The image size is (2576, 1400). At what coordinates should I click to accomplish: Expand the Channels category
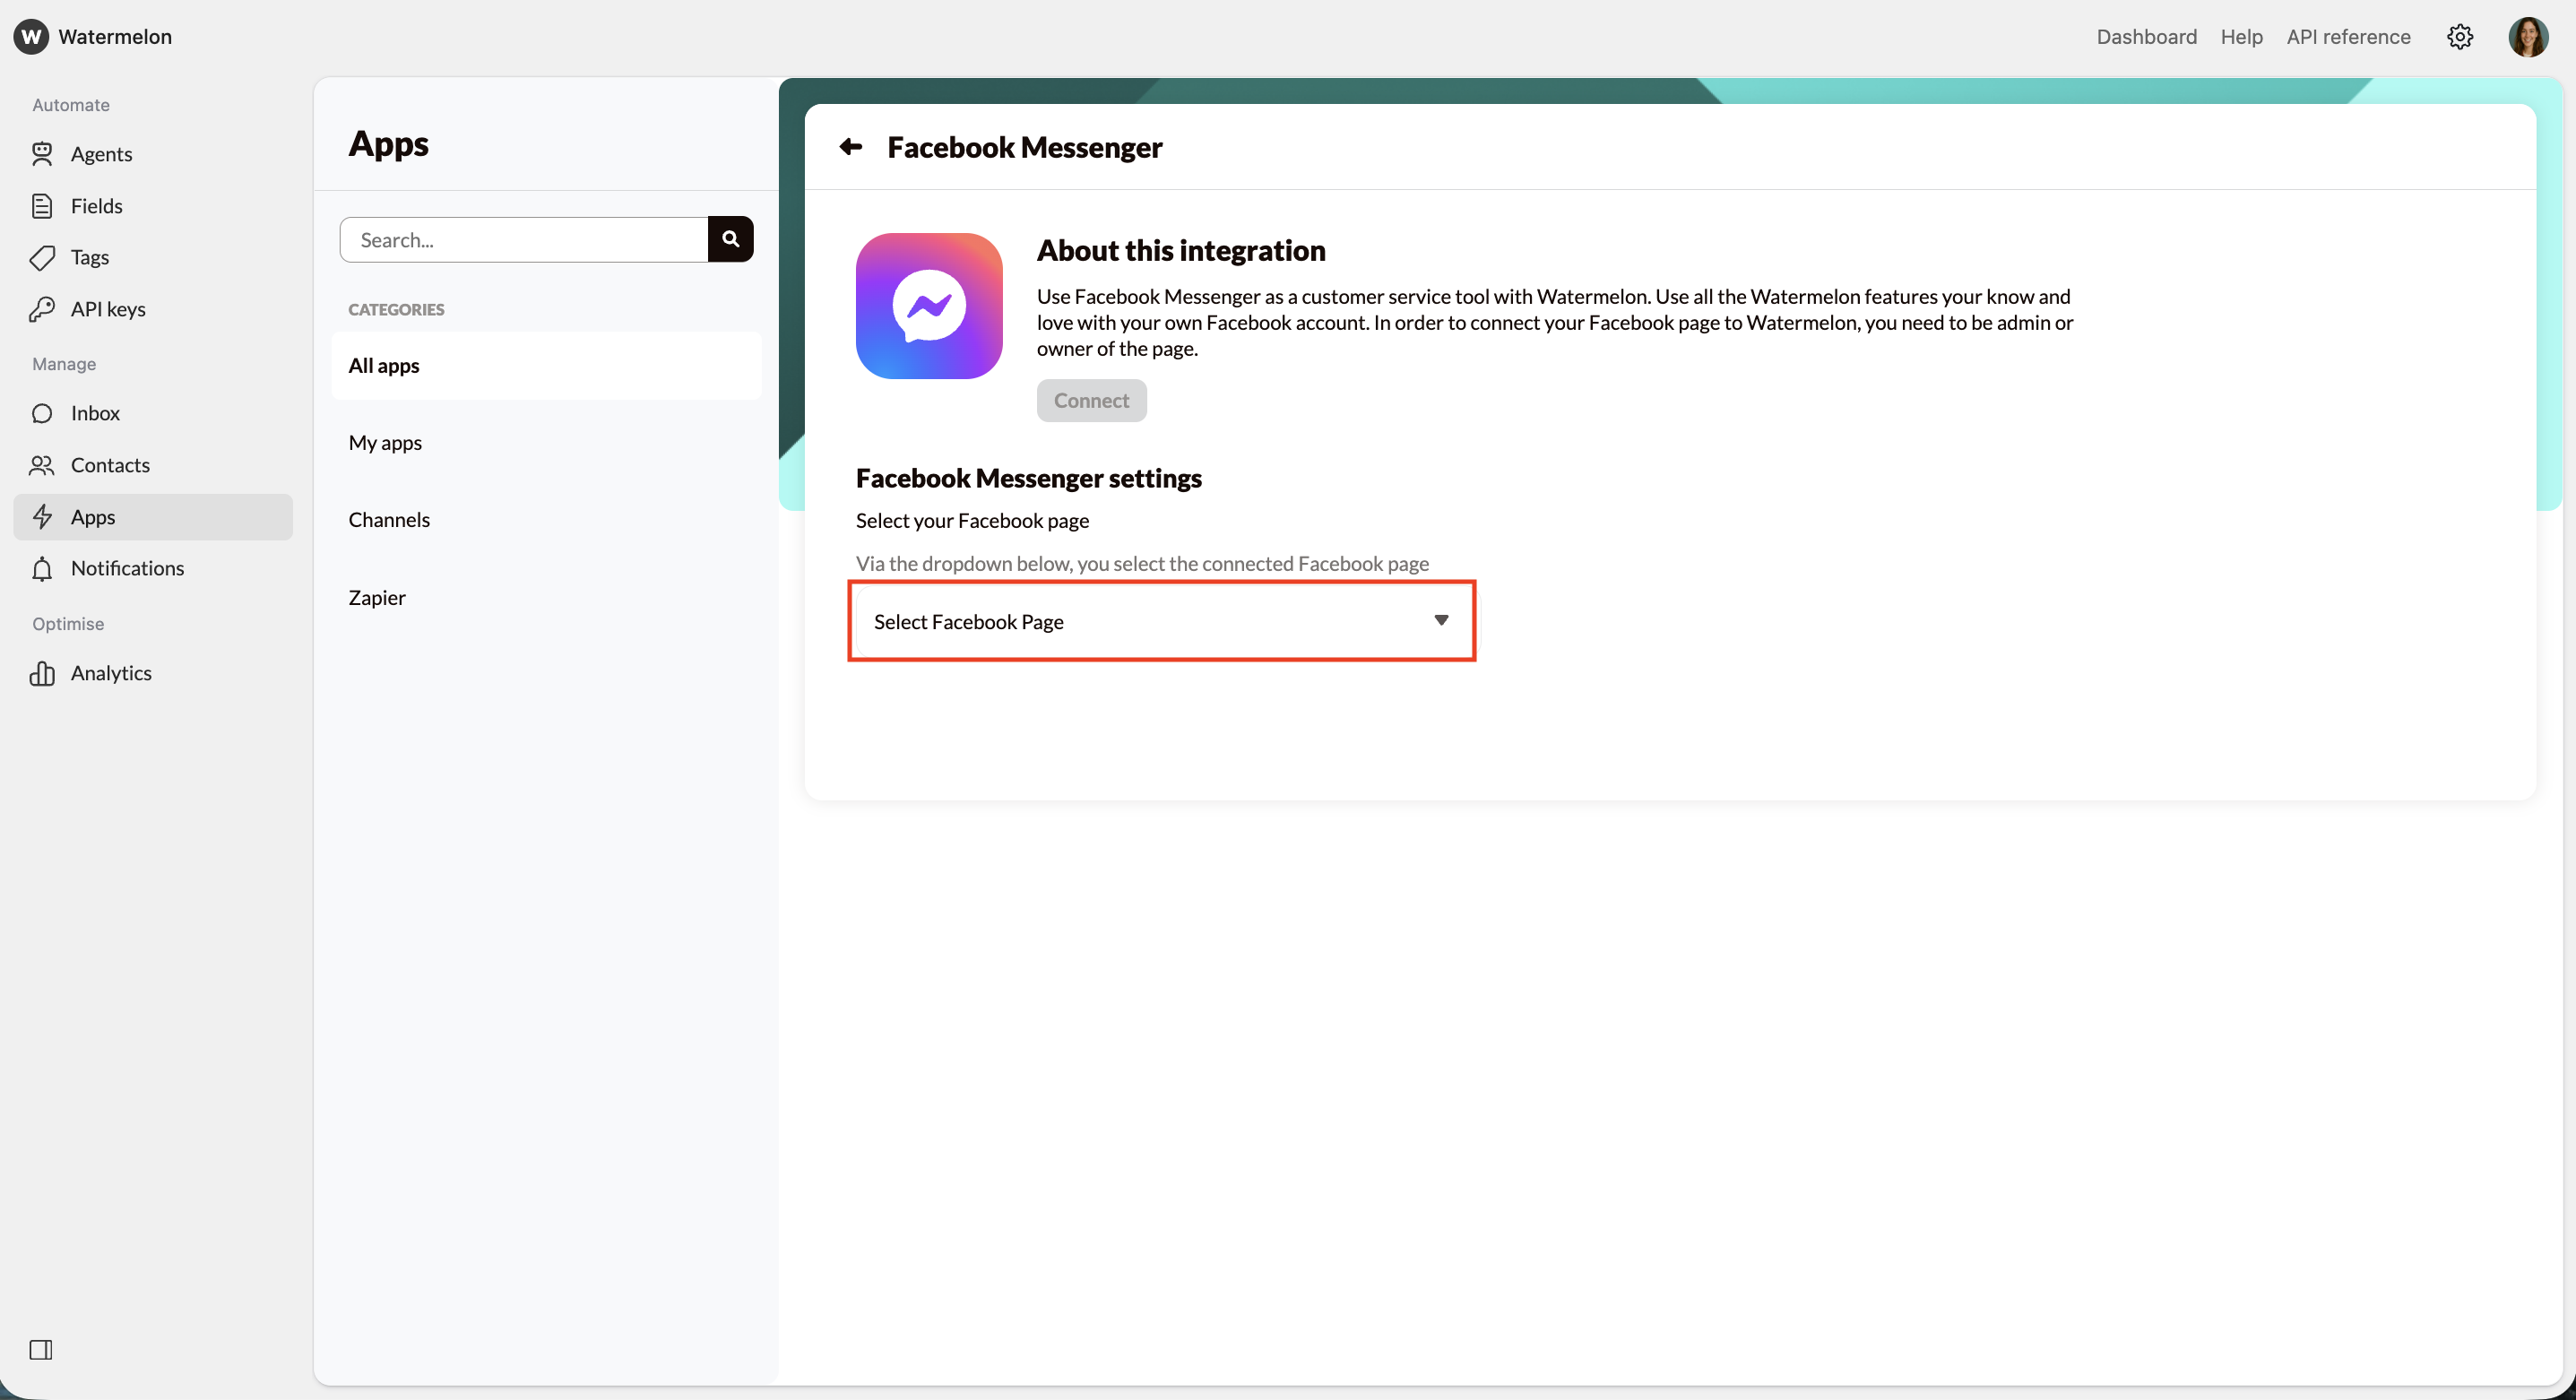click(389, 519)
